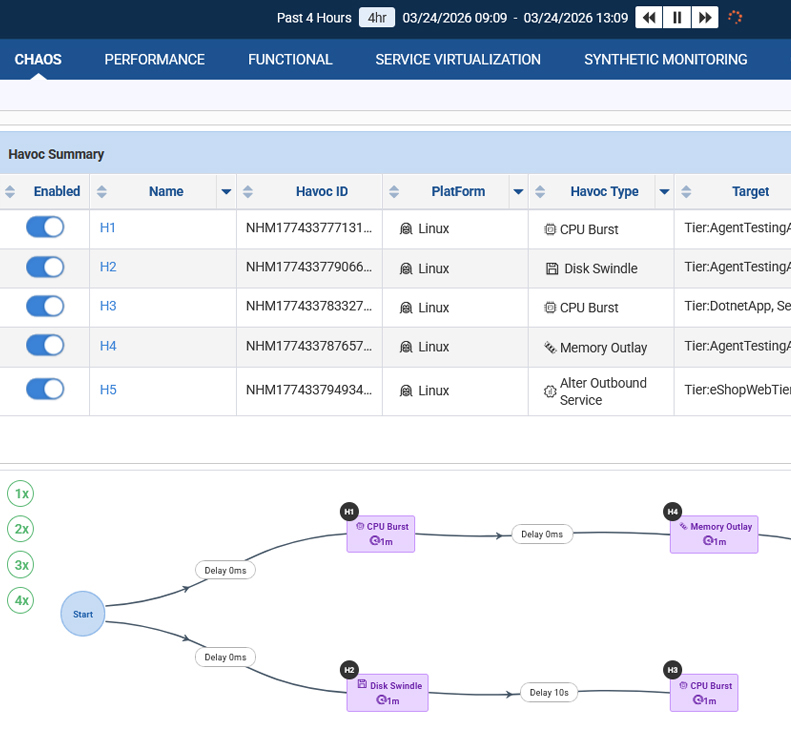The image size is (791, 750).
Task: Open the H4 havoc link
Action: coord(108,346)
